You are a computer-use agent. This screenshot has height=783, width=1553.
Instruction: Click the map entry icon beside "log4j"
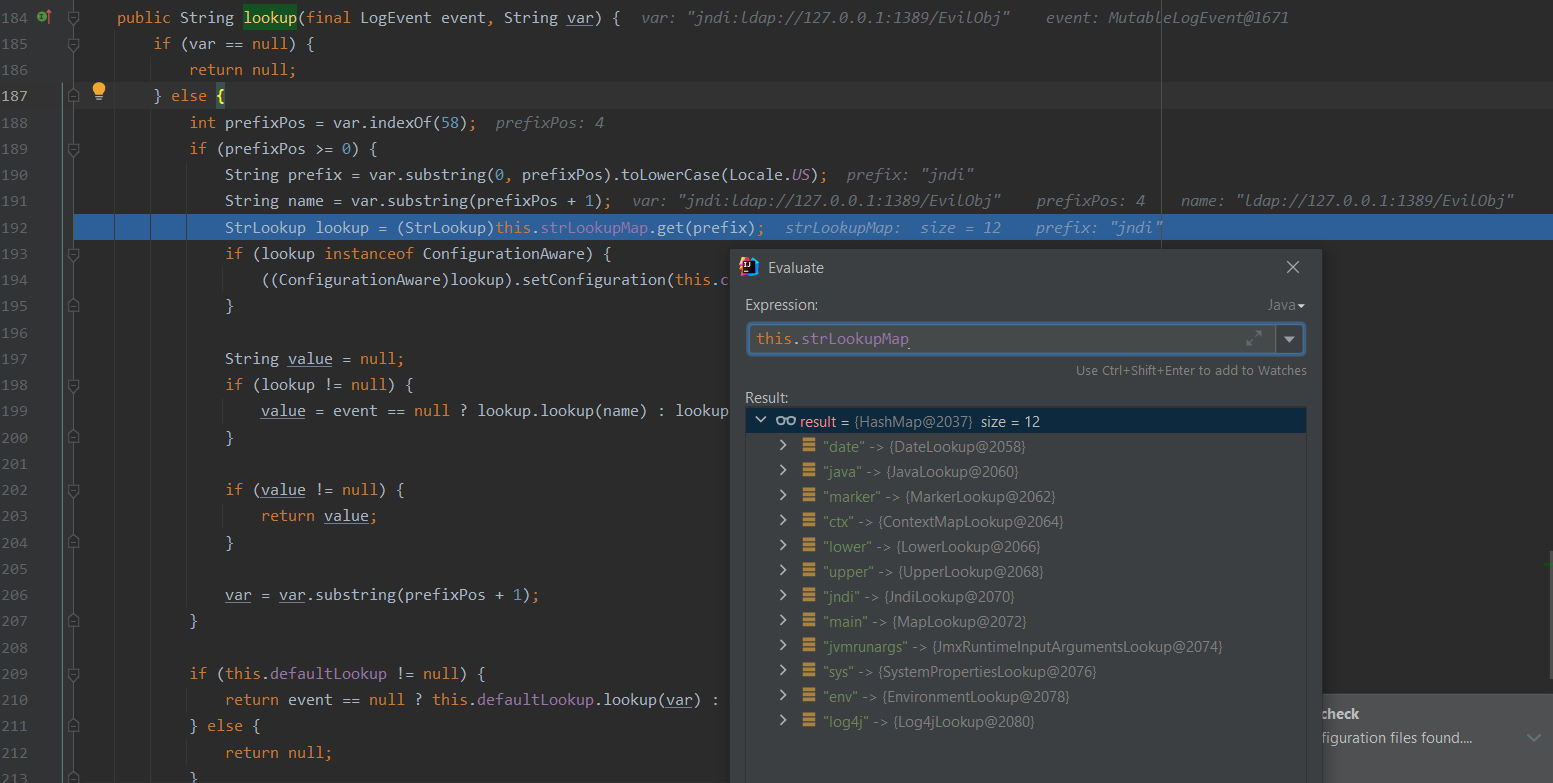click(809, 721)
